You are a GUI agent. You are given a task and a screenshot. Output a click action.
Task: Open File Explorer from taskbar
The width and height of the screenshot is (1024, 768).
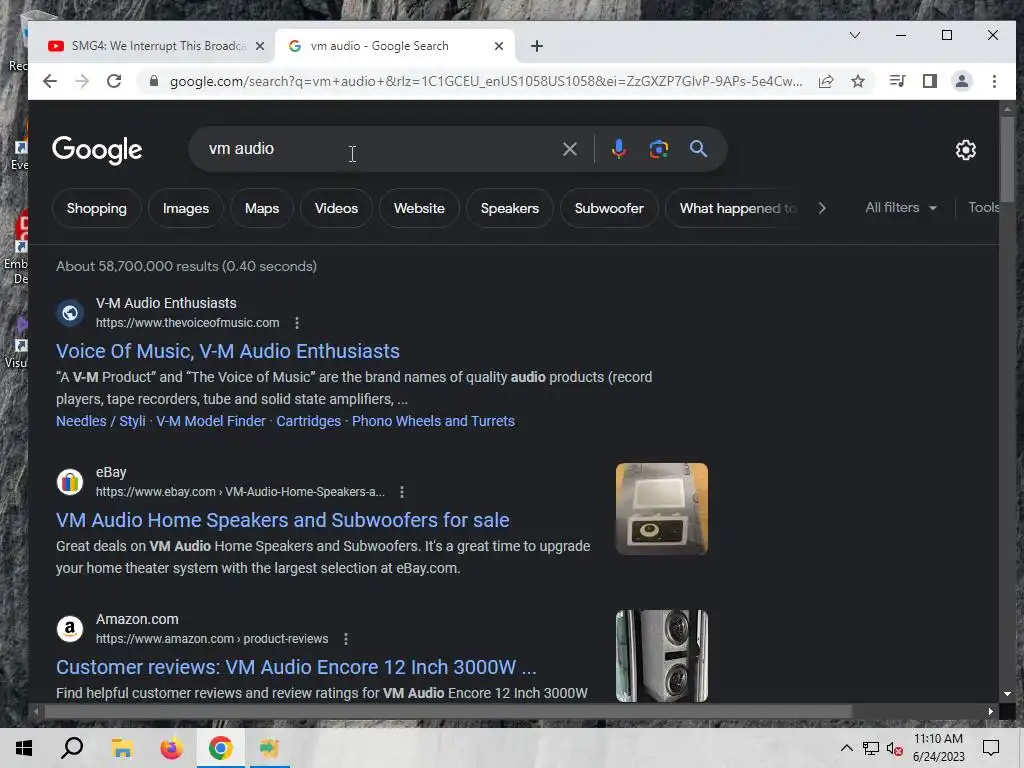pos(121,748)
